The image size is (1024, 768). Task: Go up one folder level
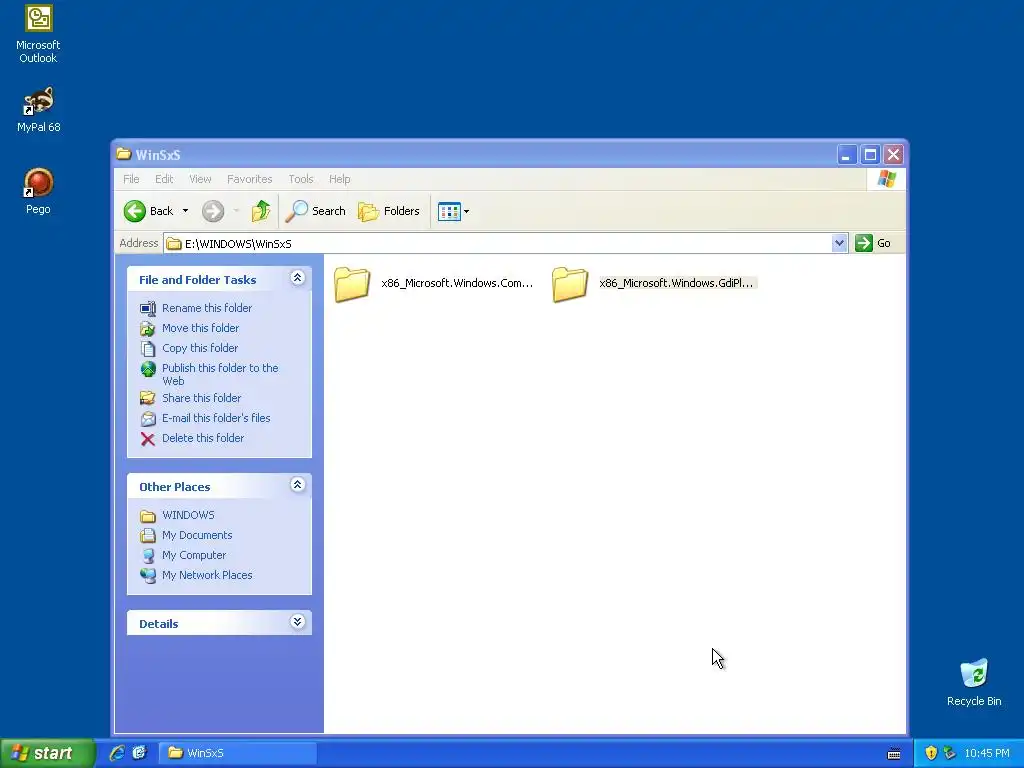point(261,211)
